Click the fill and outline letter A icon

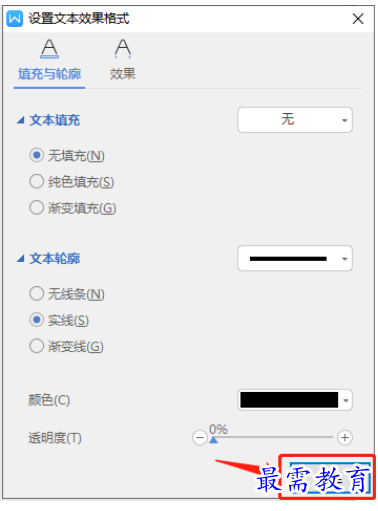49,49
